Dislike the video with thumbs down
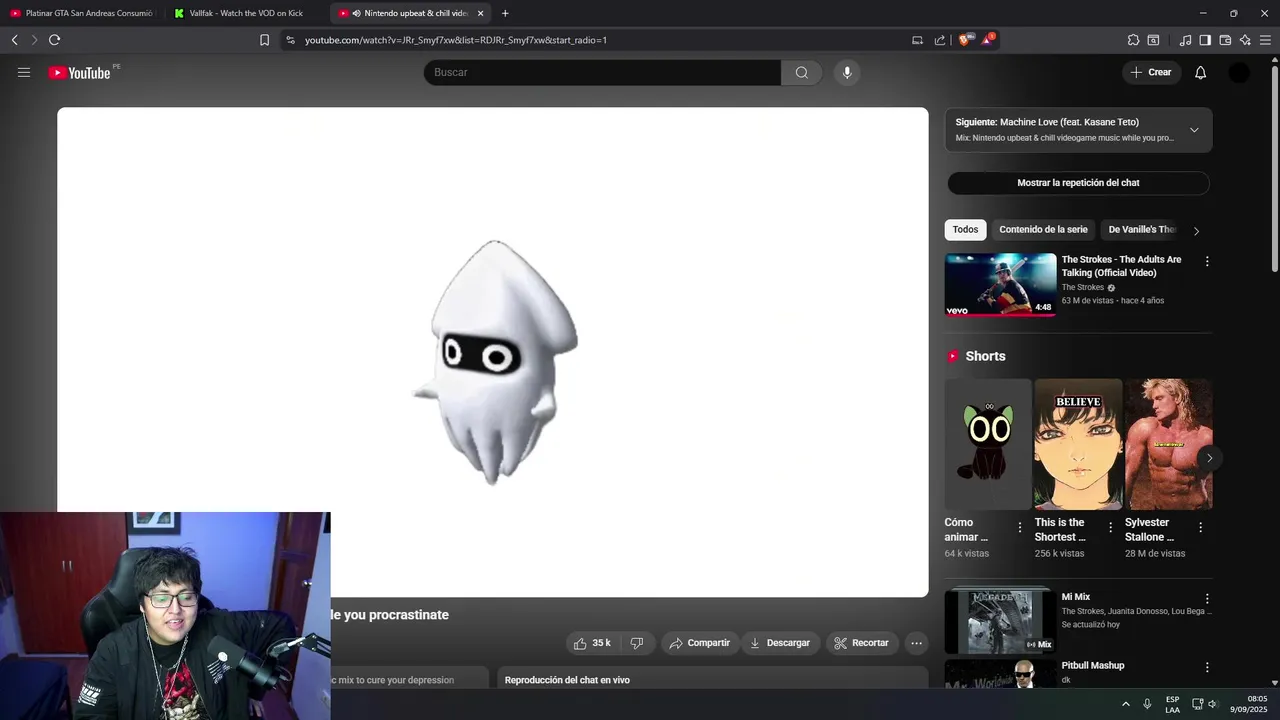Viewport: 1280px width, 720px height. tap(637, 643)
